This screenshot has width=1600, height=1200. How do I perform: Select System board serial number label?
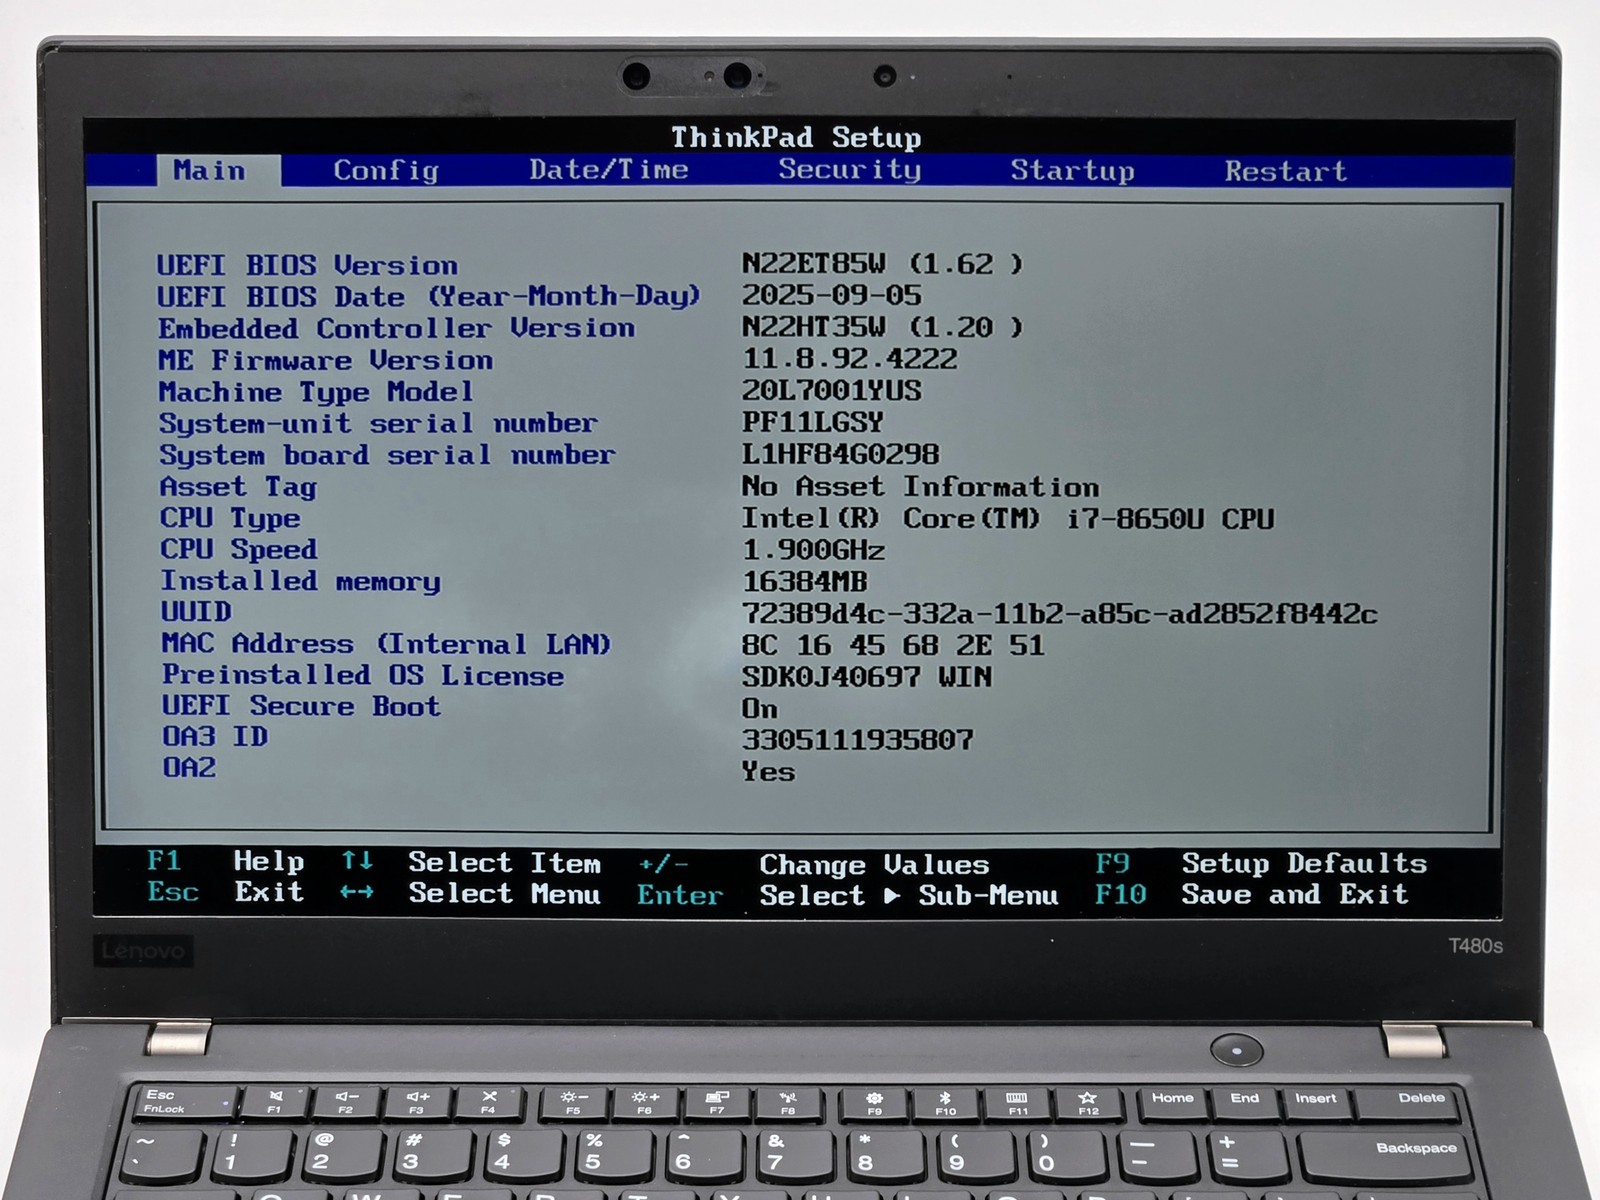(x=387, y=455)
